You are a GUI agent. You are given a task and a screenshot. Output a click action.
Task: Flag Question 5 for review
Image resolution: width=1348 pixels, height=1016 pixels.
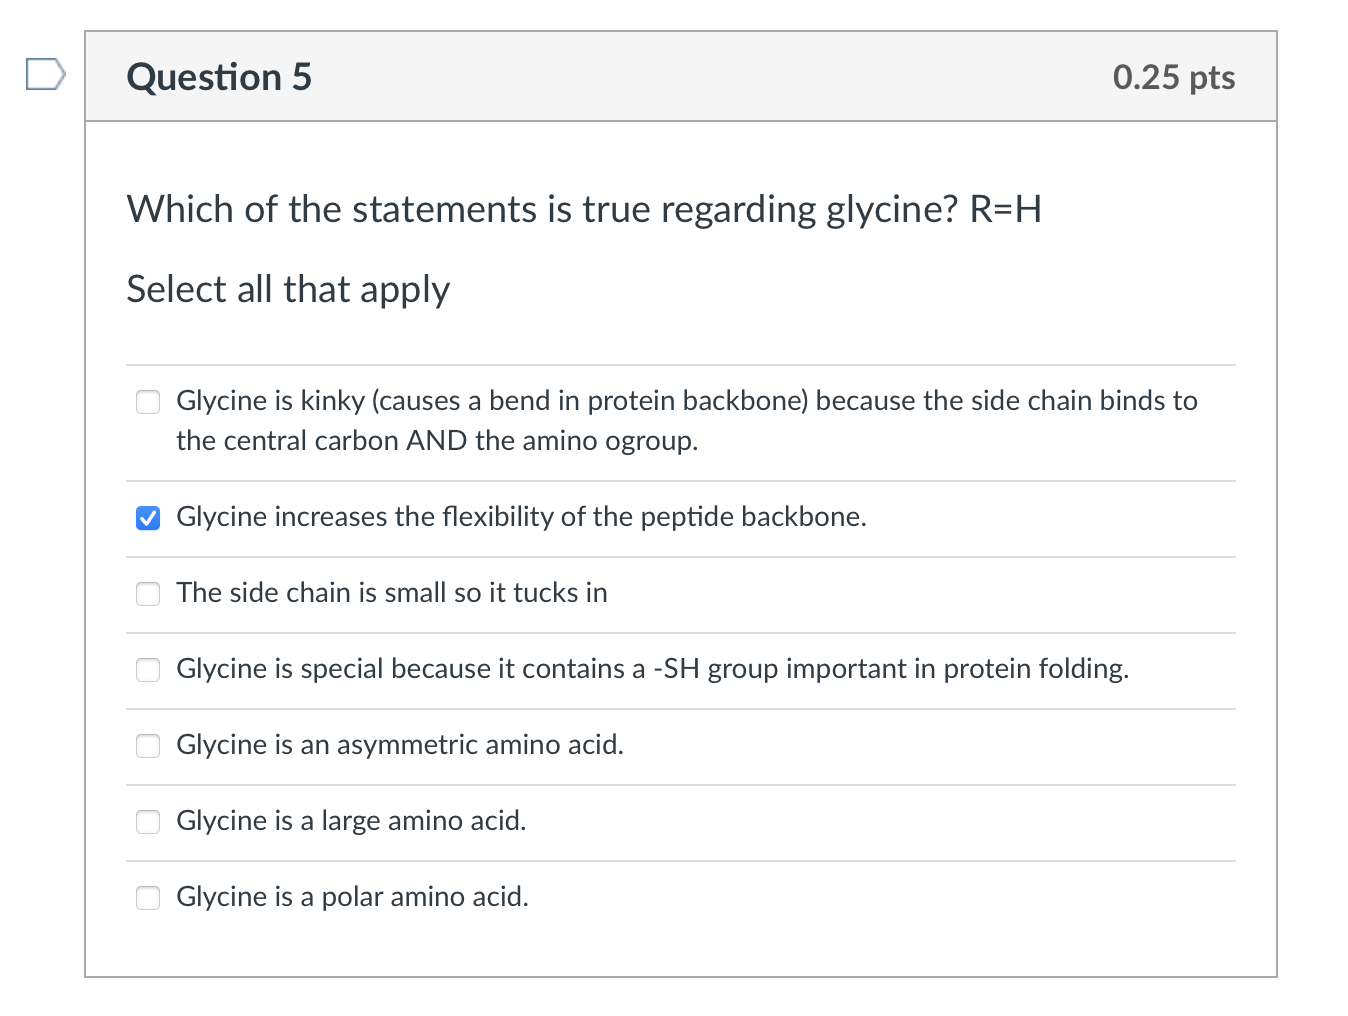tap(45, 75)
